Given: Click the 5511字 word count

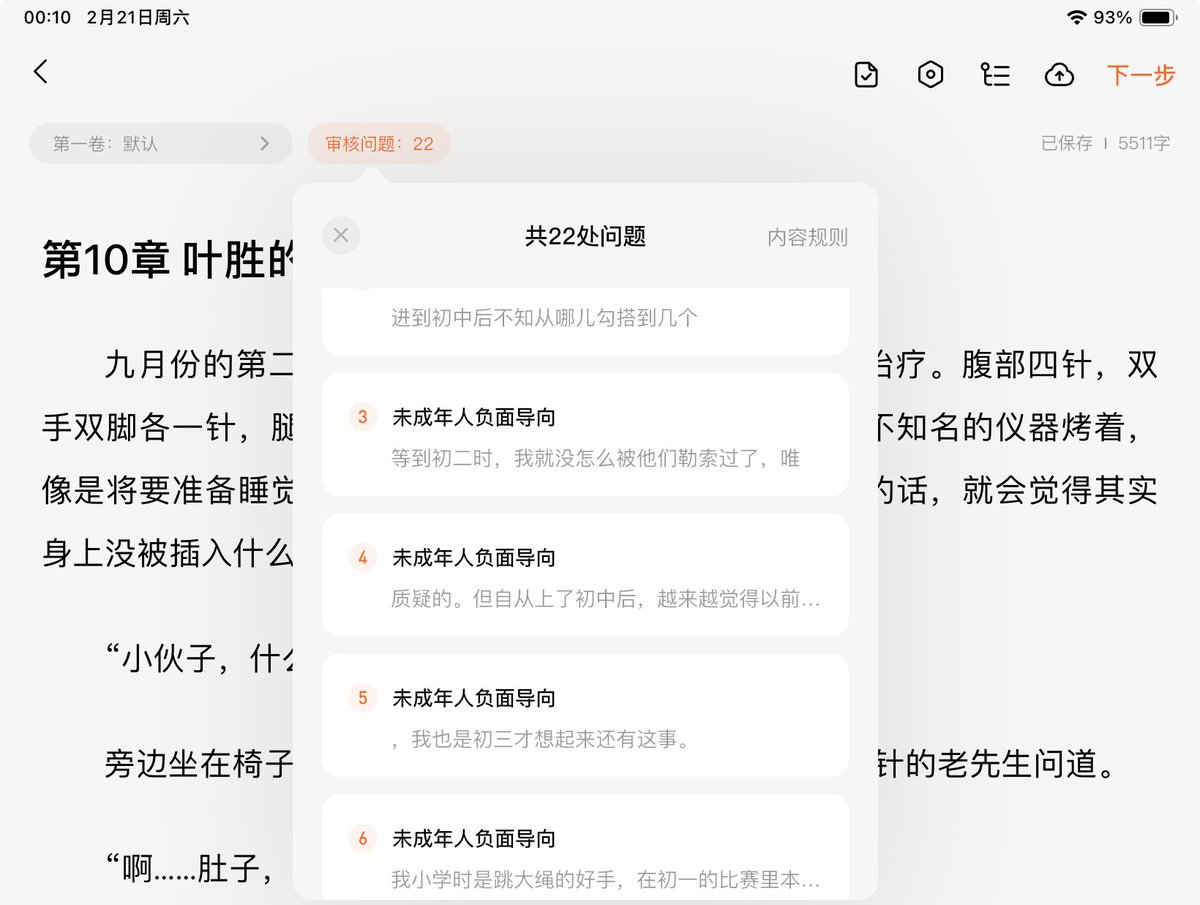Looking at the screenshot, I should [1144, 143].
